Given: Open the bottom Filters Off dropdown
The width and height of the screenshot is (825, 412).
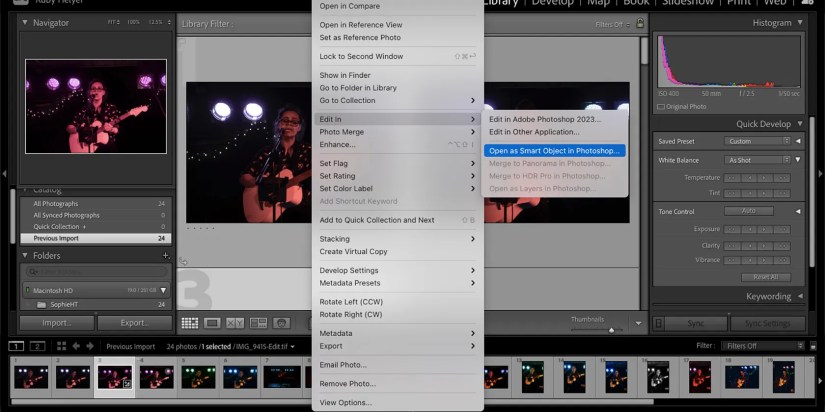Looking at the screenshot, I should coord(763,346).
